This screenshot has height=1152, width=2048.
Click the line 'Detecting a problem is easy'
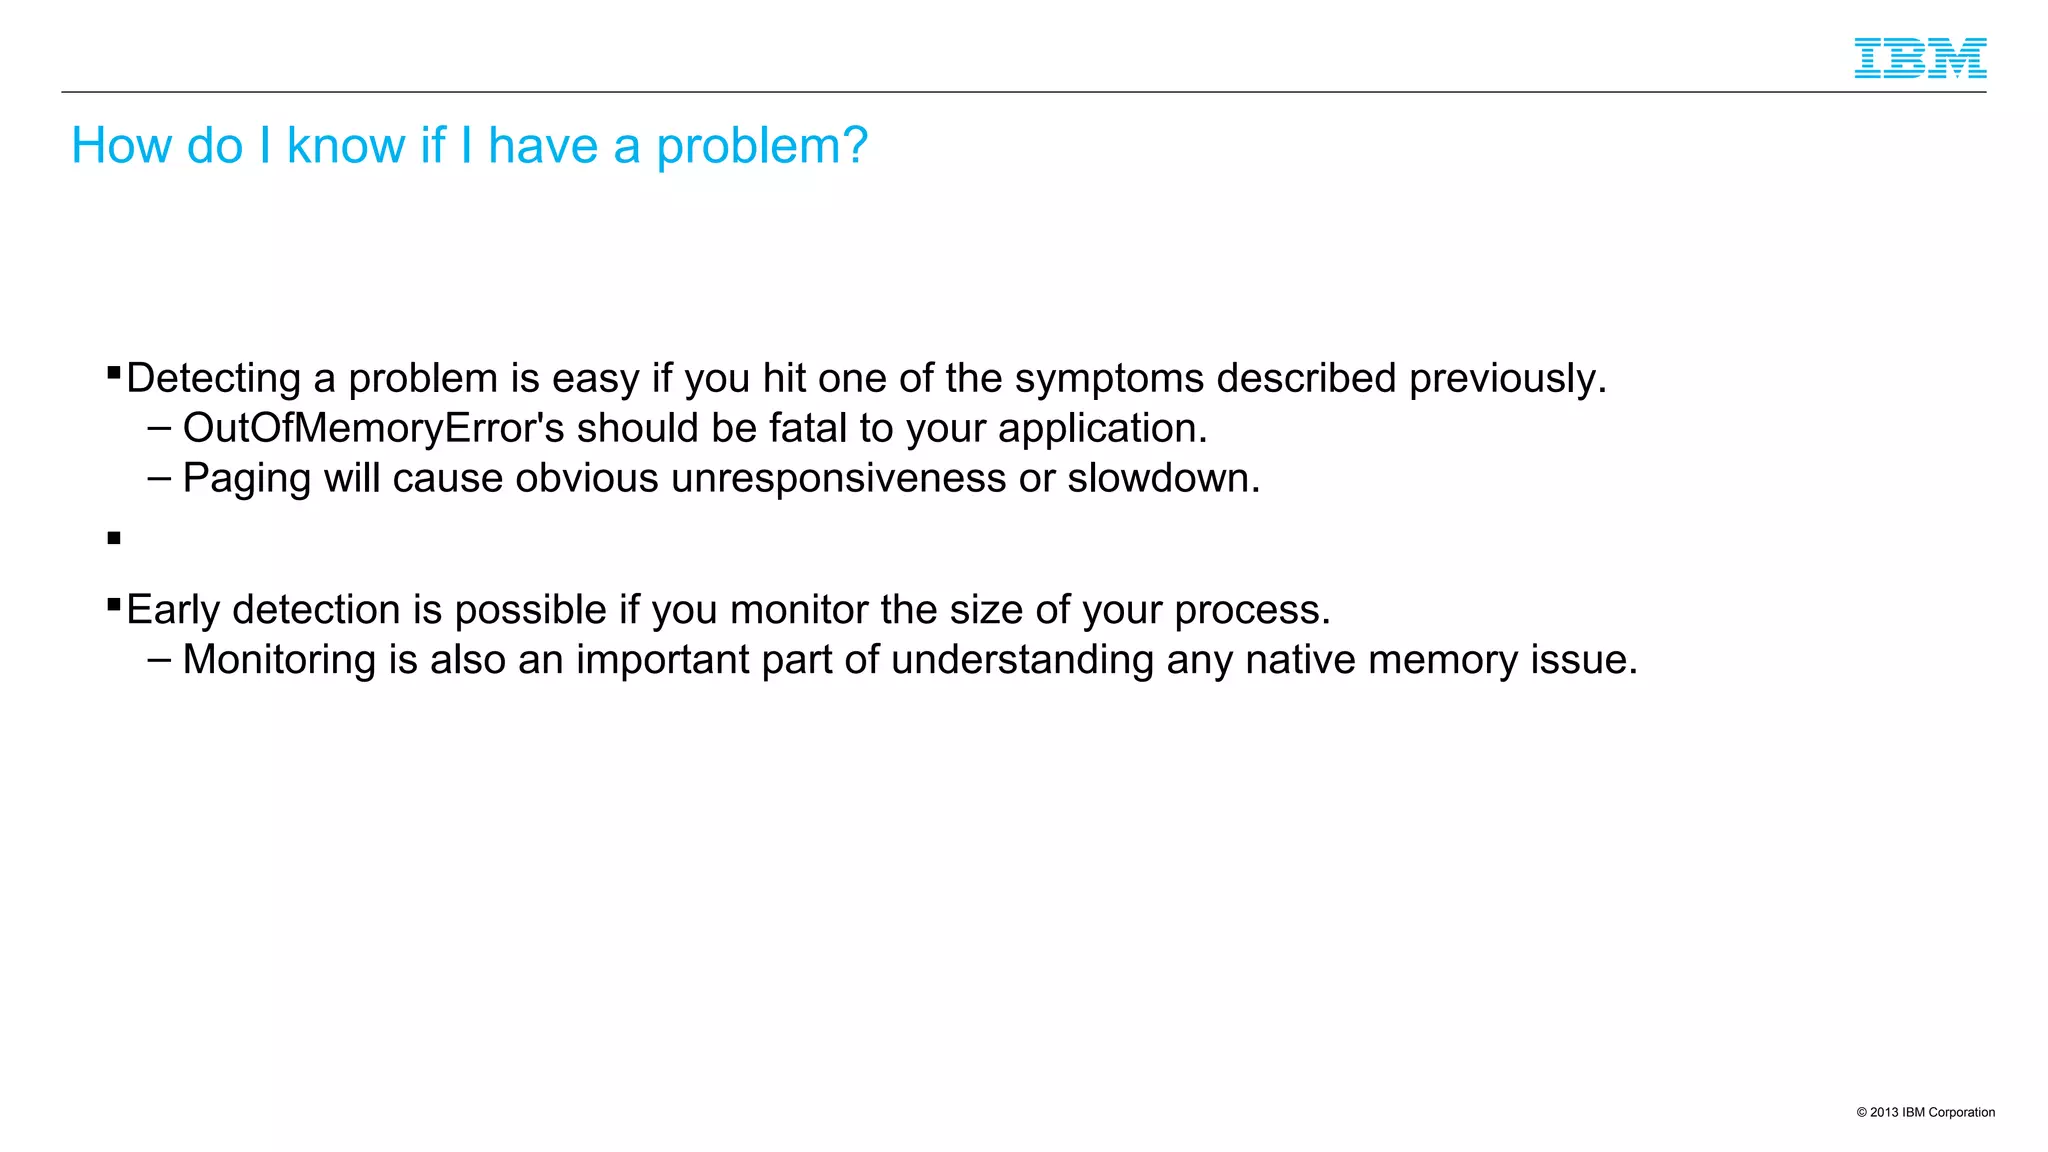coord(866,379)
